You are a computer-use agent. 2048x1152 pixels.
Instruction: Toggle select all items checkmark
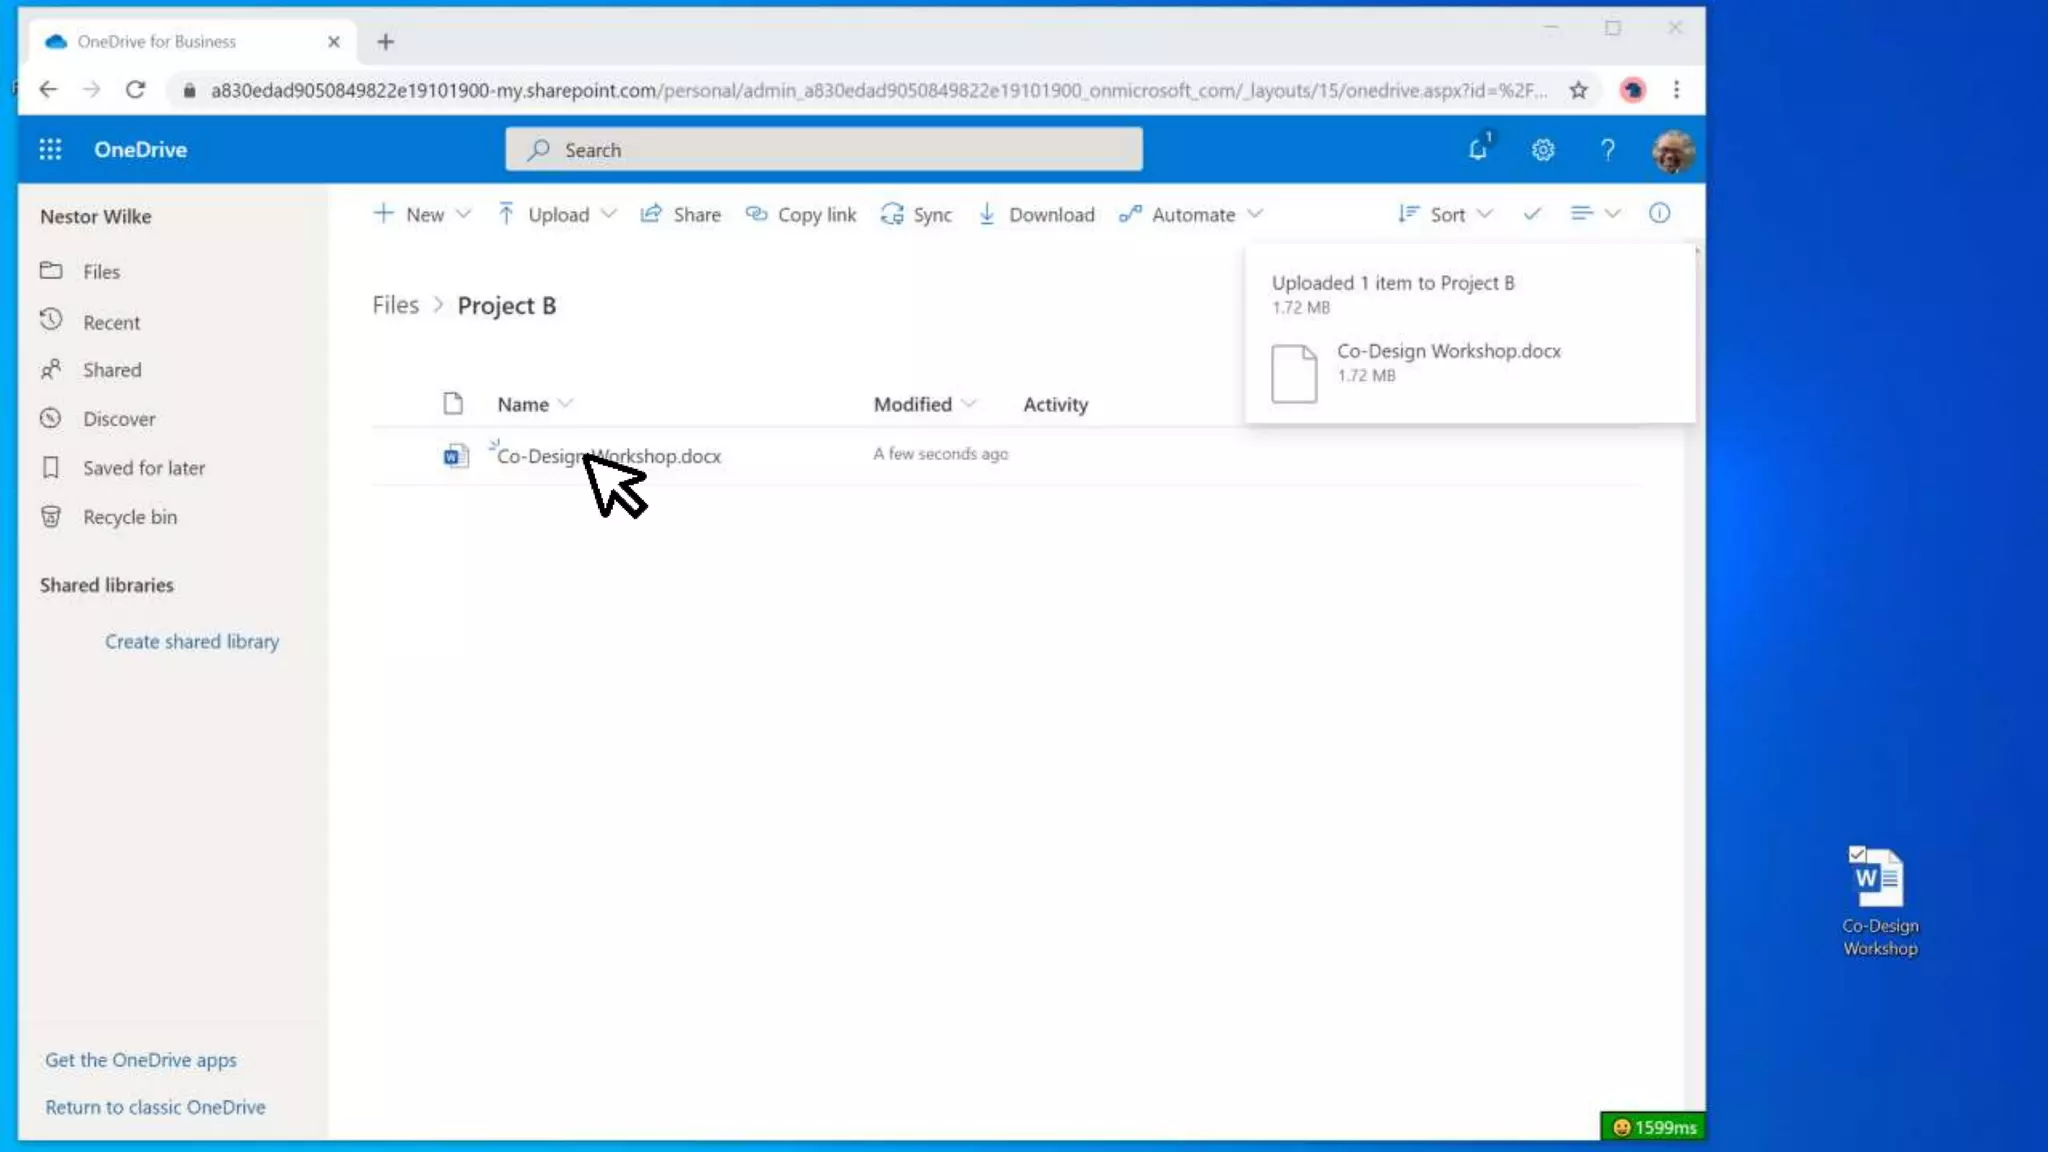point(1532,213)
